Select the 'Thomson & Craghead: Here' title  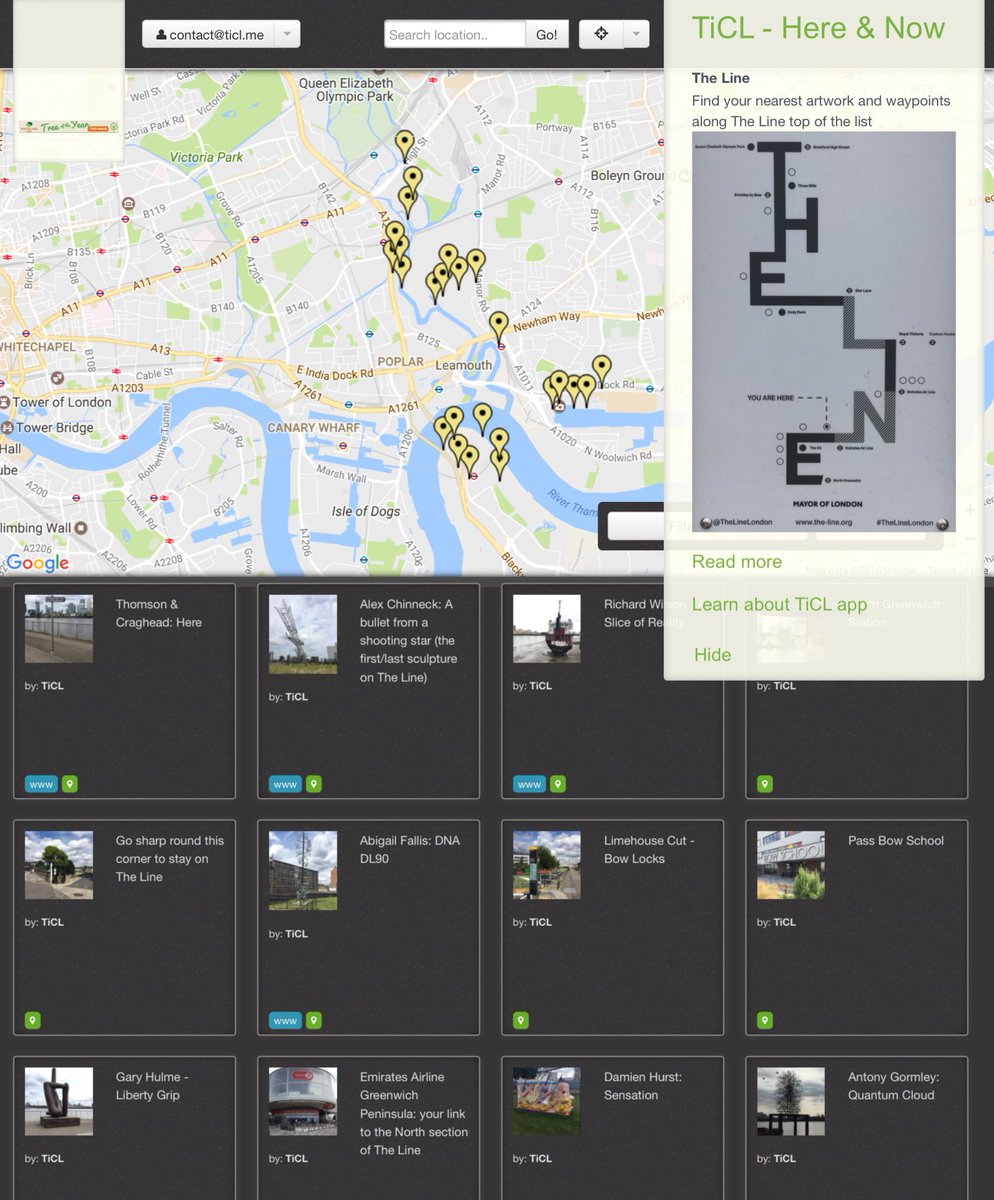[159, 613]
